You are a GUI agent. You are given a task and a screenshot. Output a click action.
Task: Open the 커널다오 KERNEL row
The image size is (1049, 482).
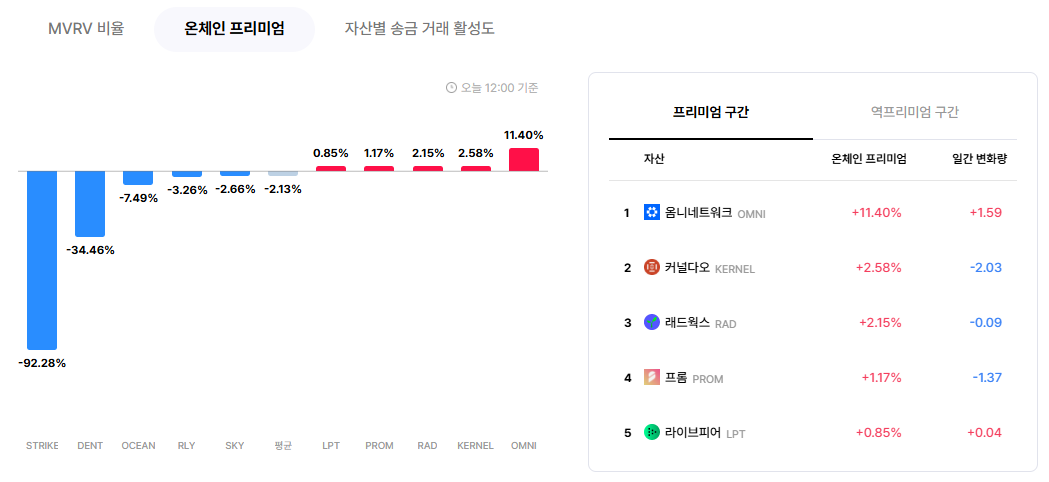(x=813, y=268)
